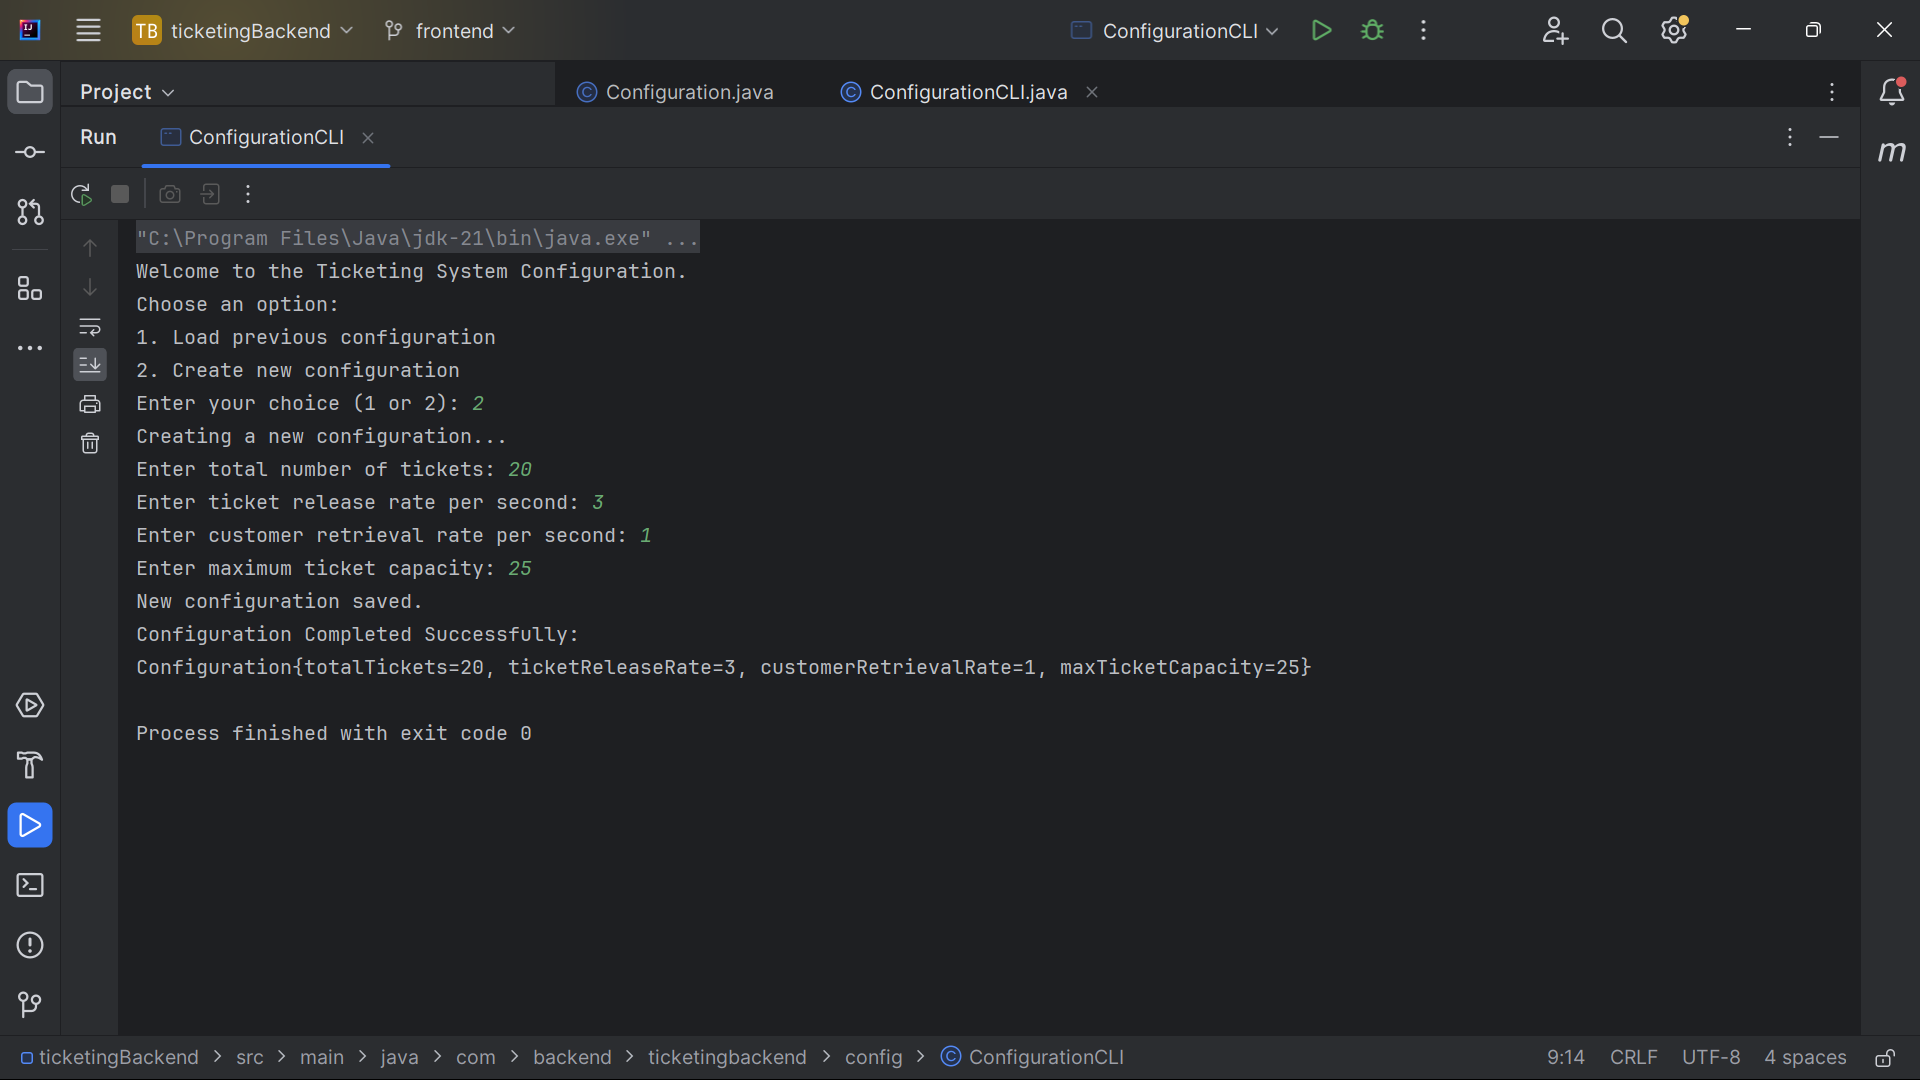Close the ConfigurationCLI.java tab
Screen dimensions: 1920x1080
[1092, 92]
